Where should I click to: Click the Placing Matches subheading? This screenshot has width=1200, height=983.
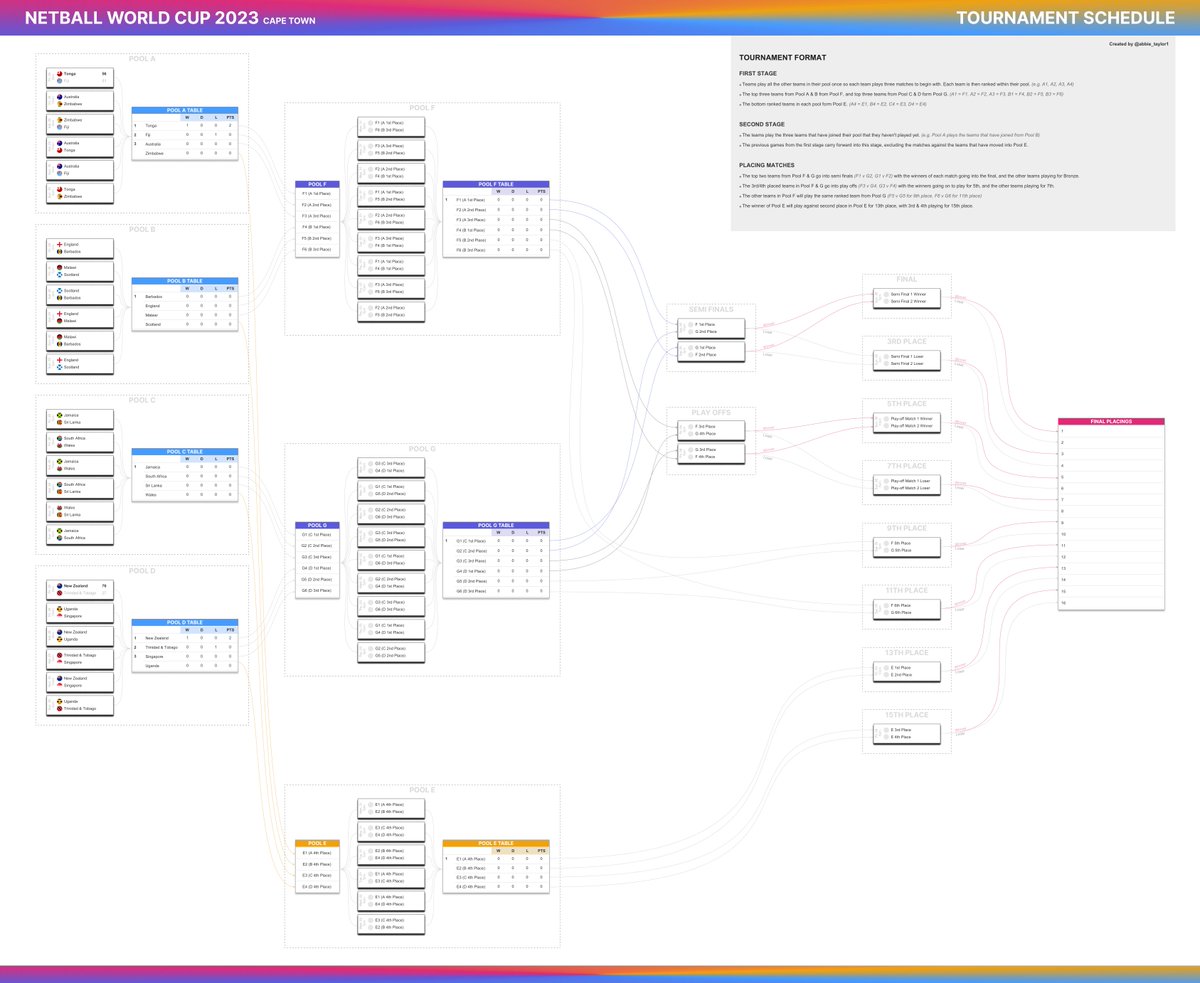(x=767, y=164)
